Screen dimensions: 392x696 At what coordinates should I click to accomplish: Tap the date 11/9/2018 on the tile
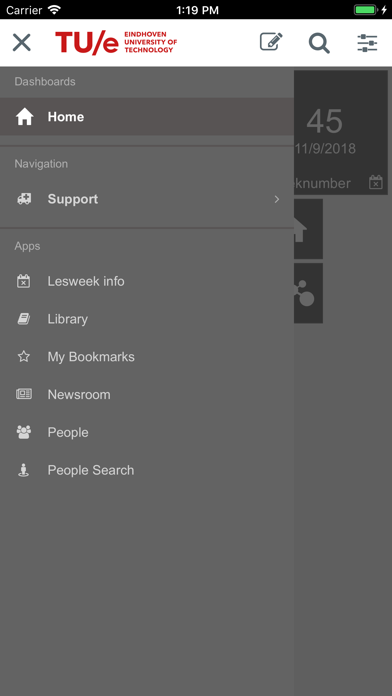pyautogui.click(x=325, y=148)
